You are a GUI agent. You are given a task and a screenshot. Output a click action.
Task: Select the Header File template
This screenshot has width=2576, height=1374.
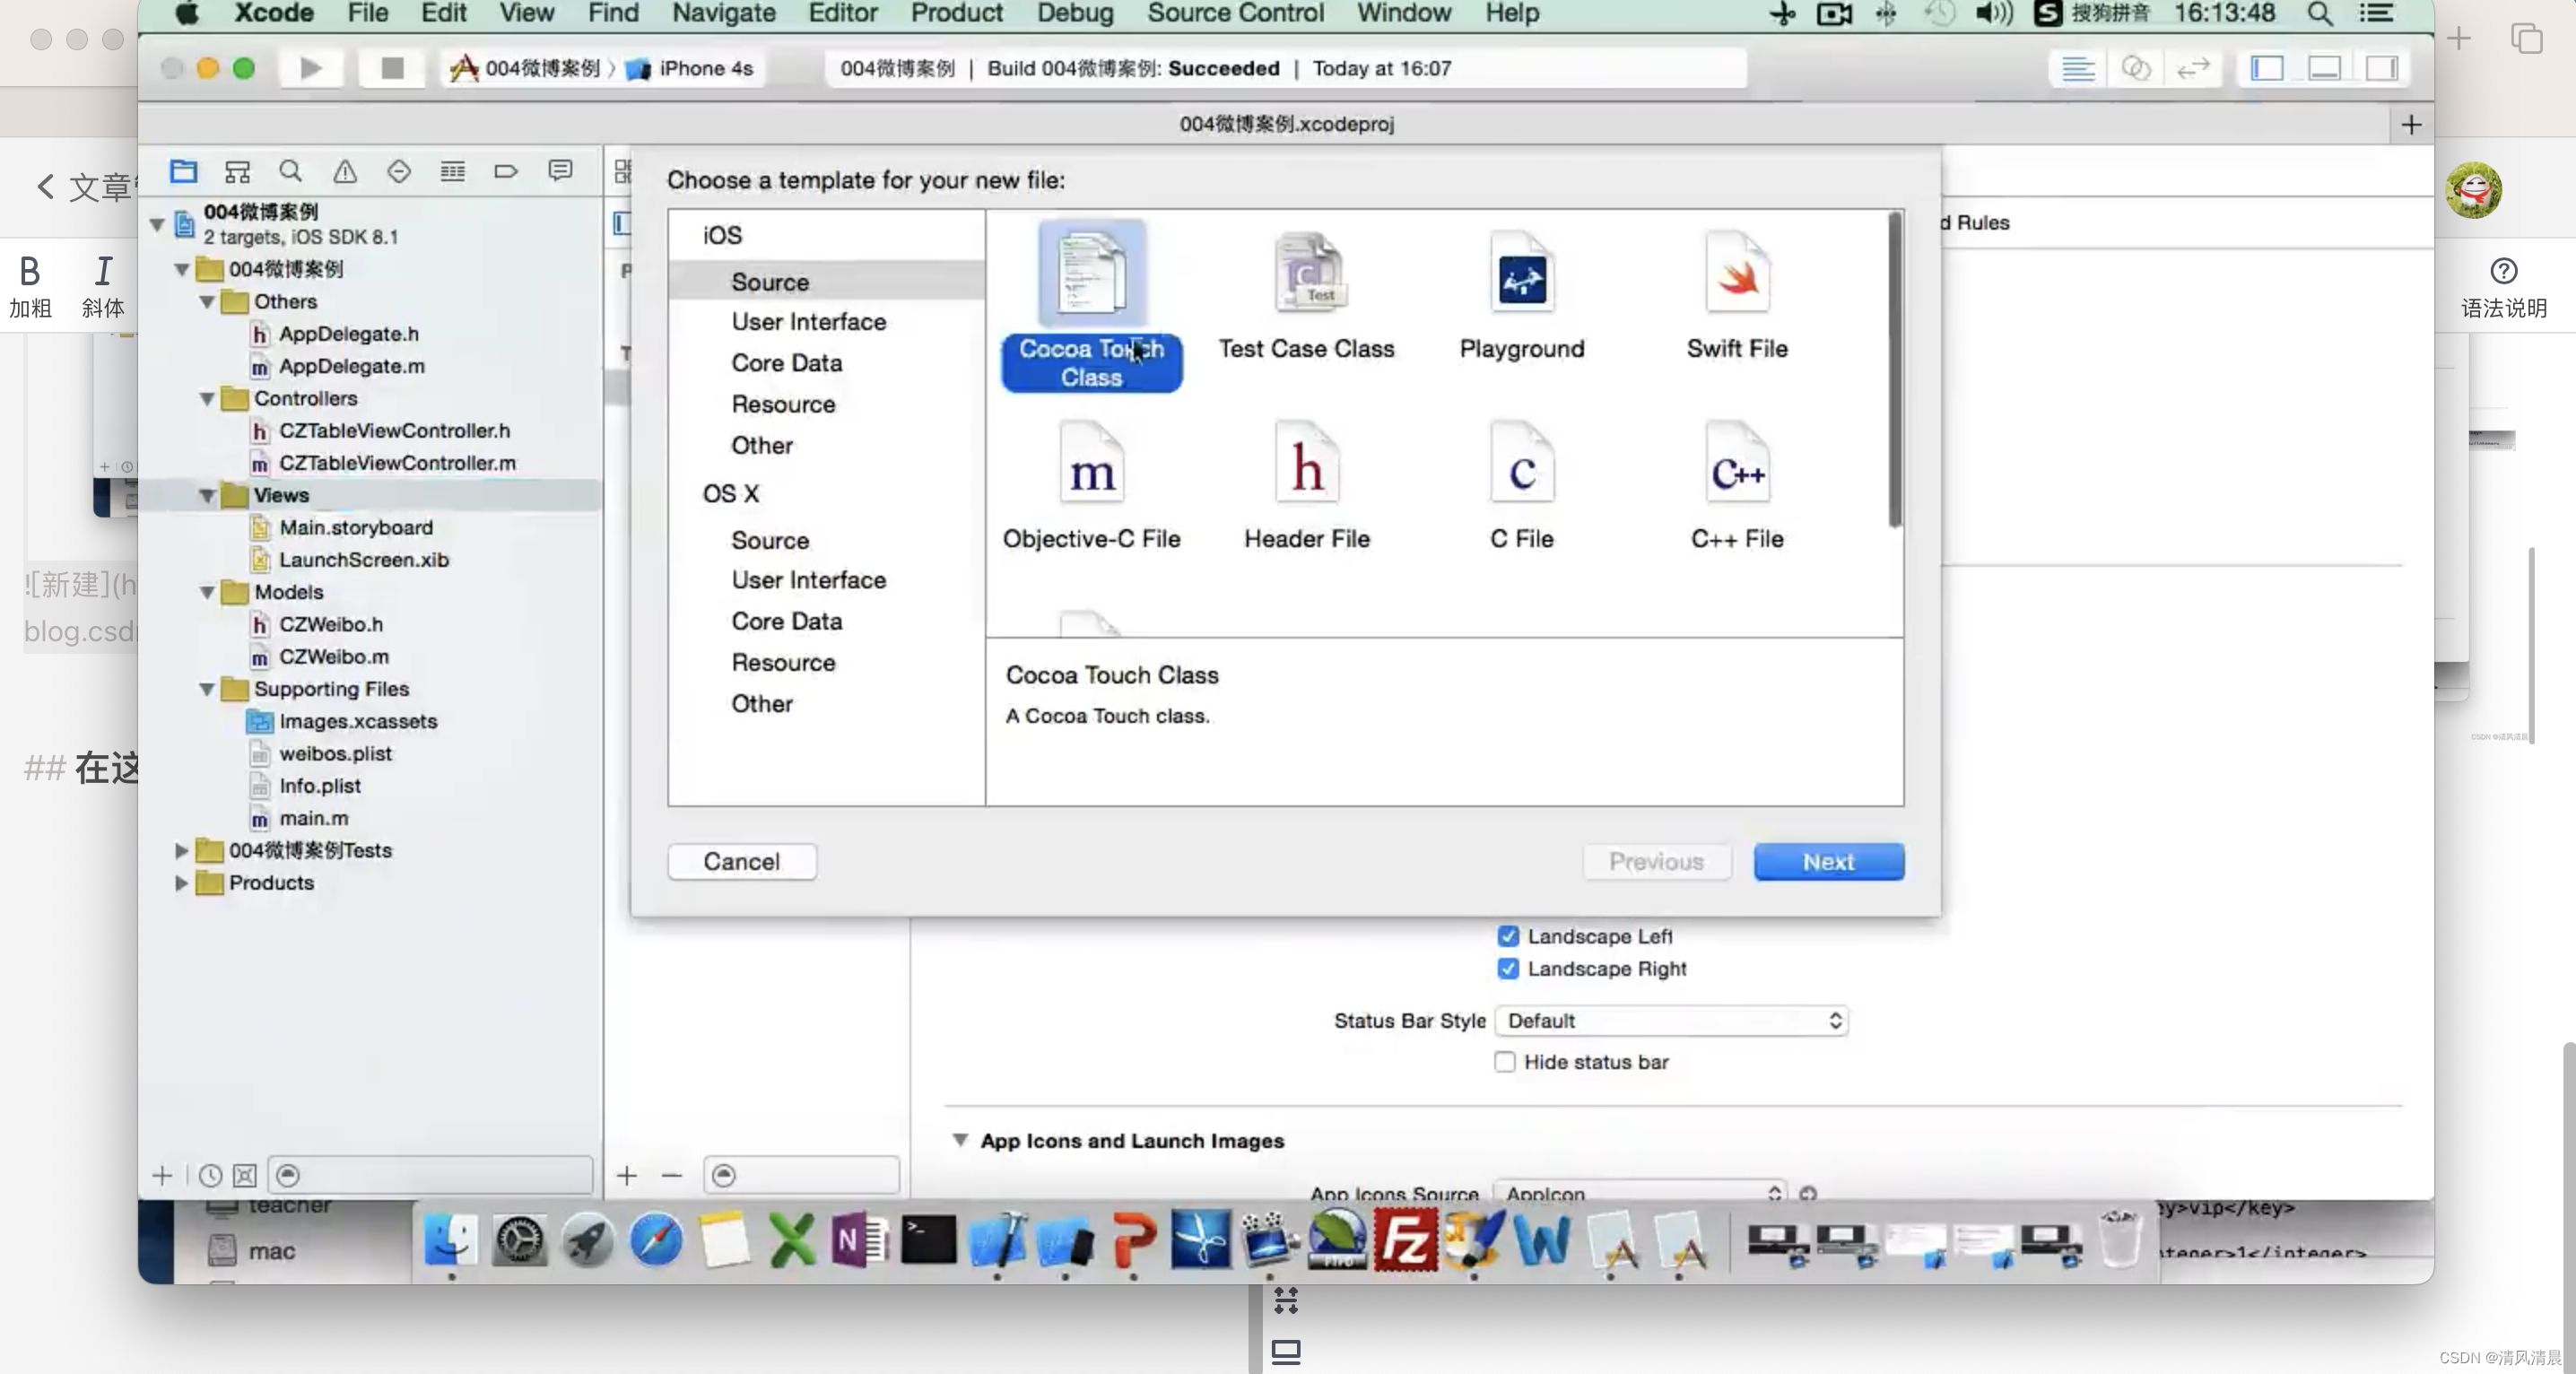click(x=1306, y=487)
